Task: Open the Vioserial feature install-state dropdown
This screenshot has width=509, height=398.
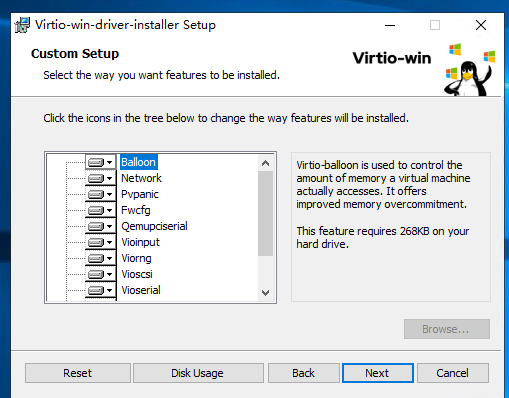Action: pos(100,290)
